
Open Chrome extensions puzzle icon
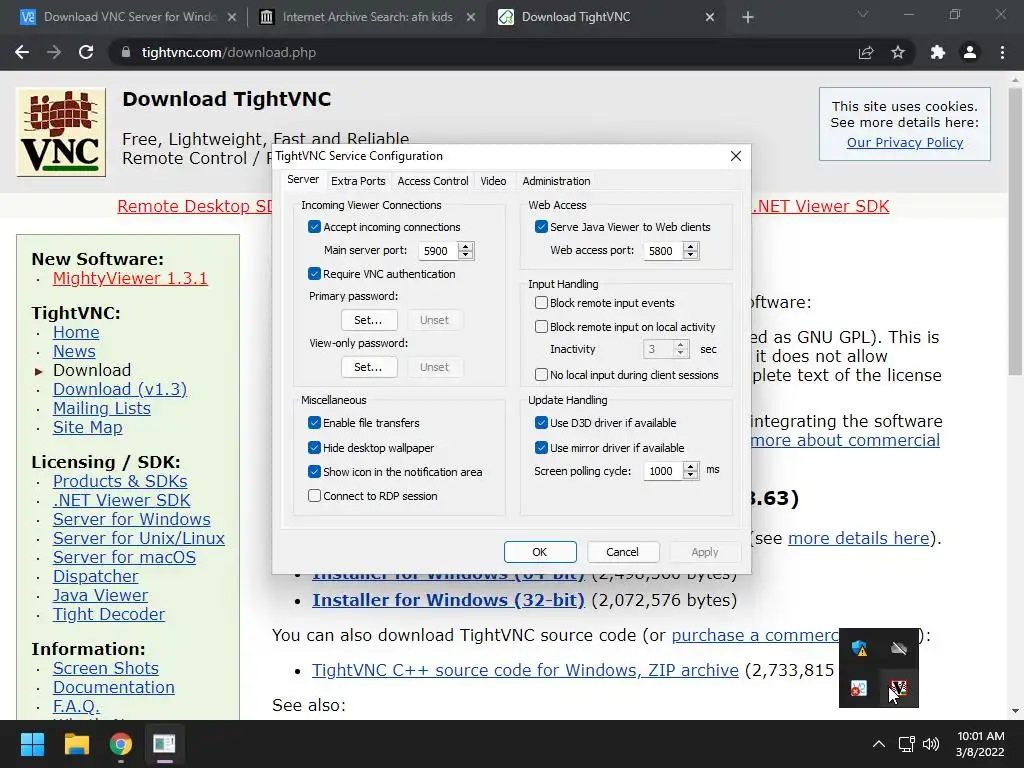pos(938,52)
